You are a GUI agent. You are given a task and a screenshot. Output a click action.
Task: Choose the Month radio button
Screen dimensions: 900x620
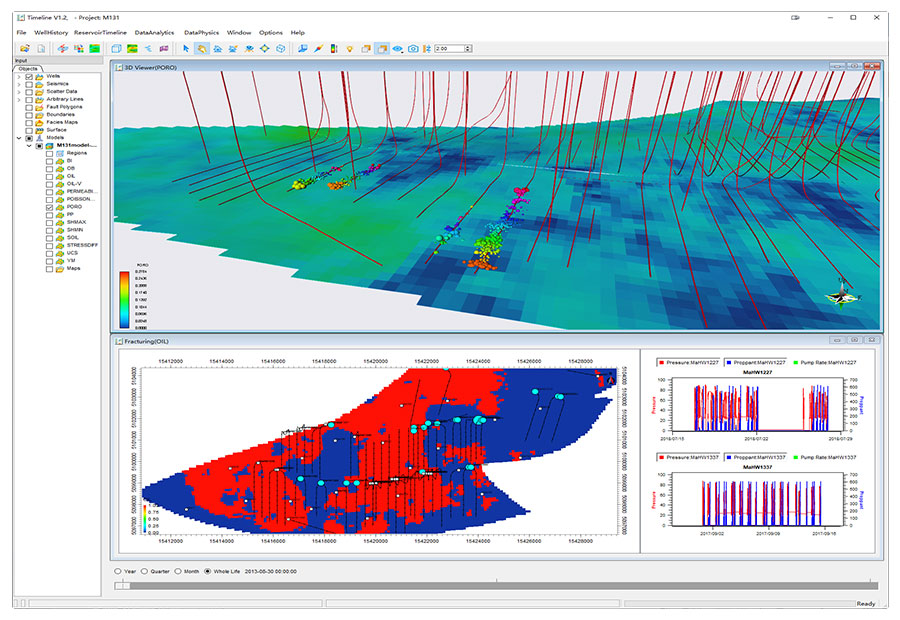tap(178, 571)
